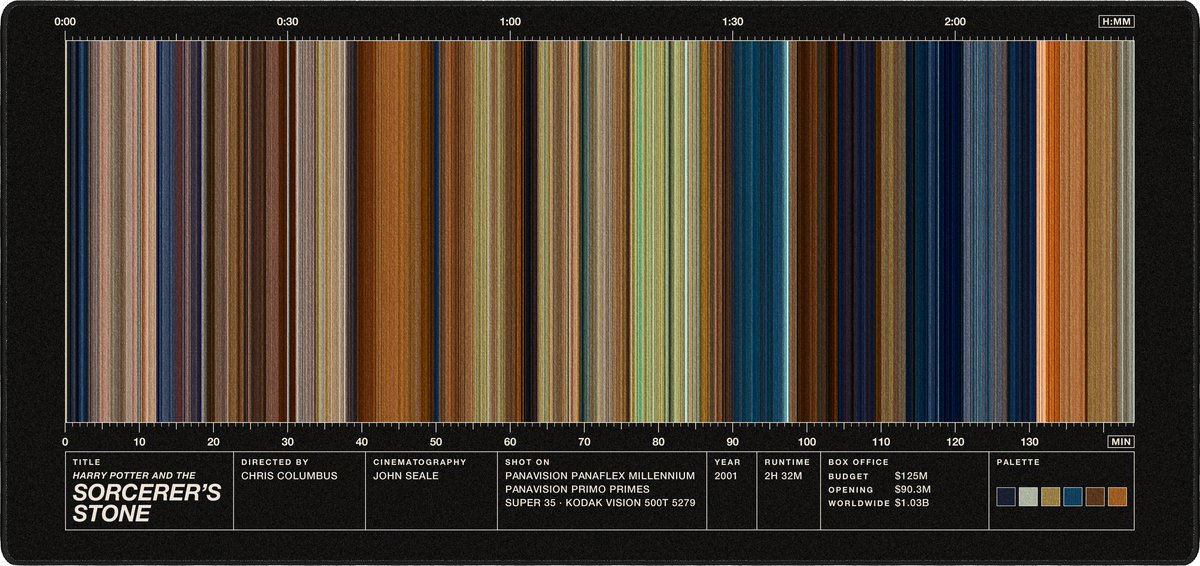Click the MIN unit badge
Viewport: 1200px width, 566px height.
tap(1121, 441)
